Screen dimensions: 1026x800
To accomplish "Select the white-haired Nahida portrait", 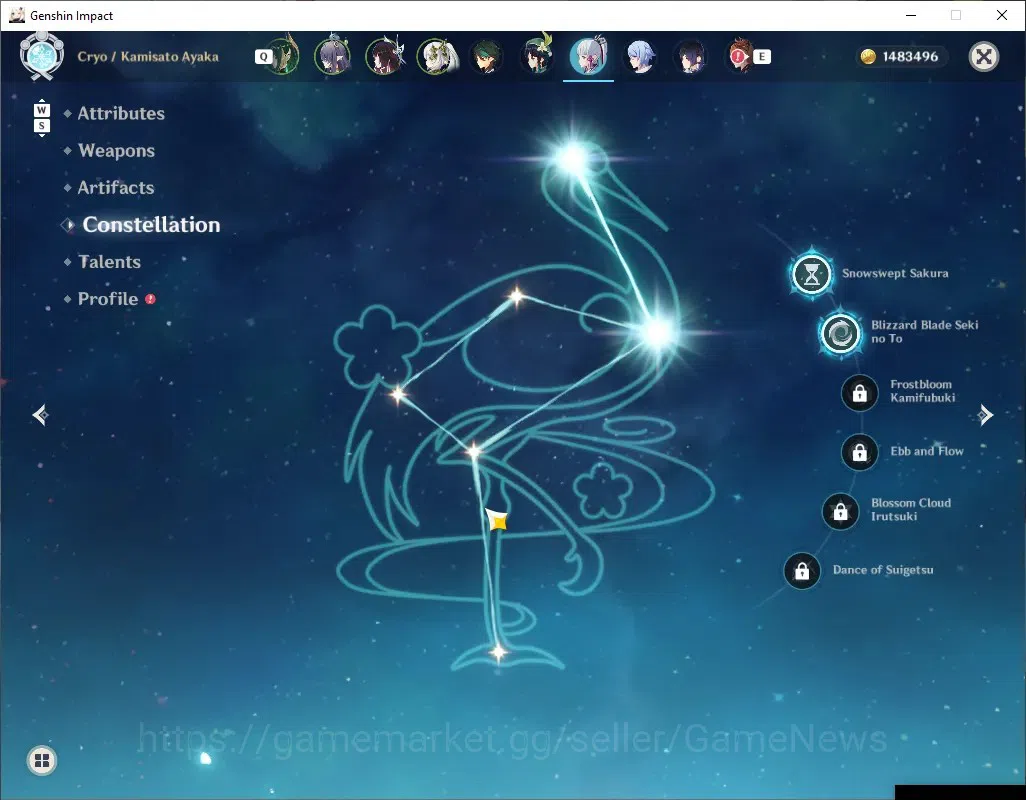I will pyautogui.click(x=437, y=56).
